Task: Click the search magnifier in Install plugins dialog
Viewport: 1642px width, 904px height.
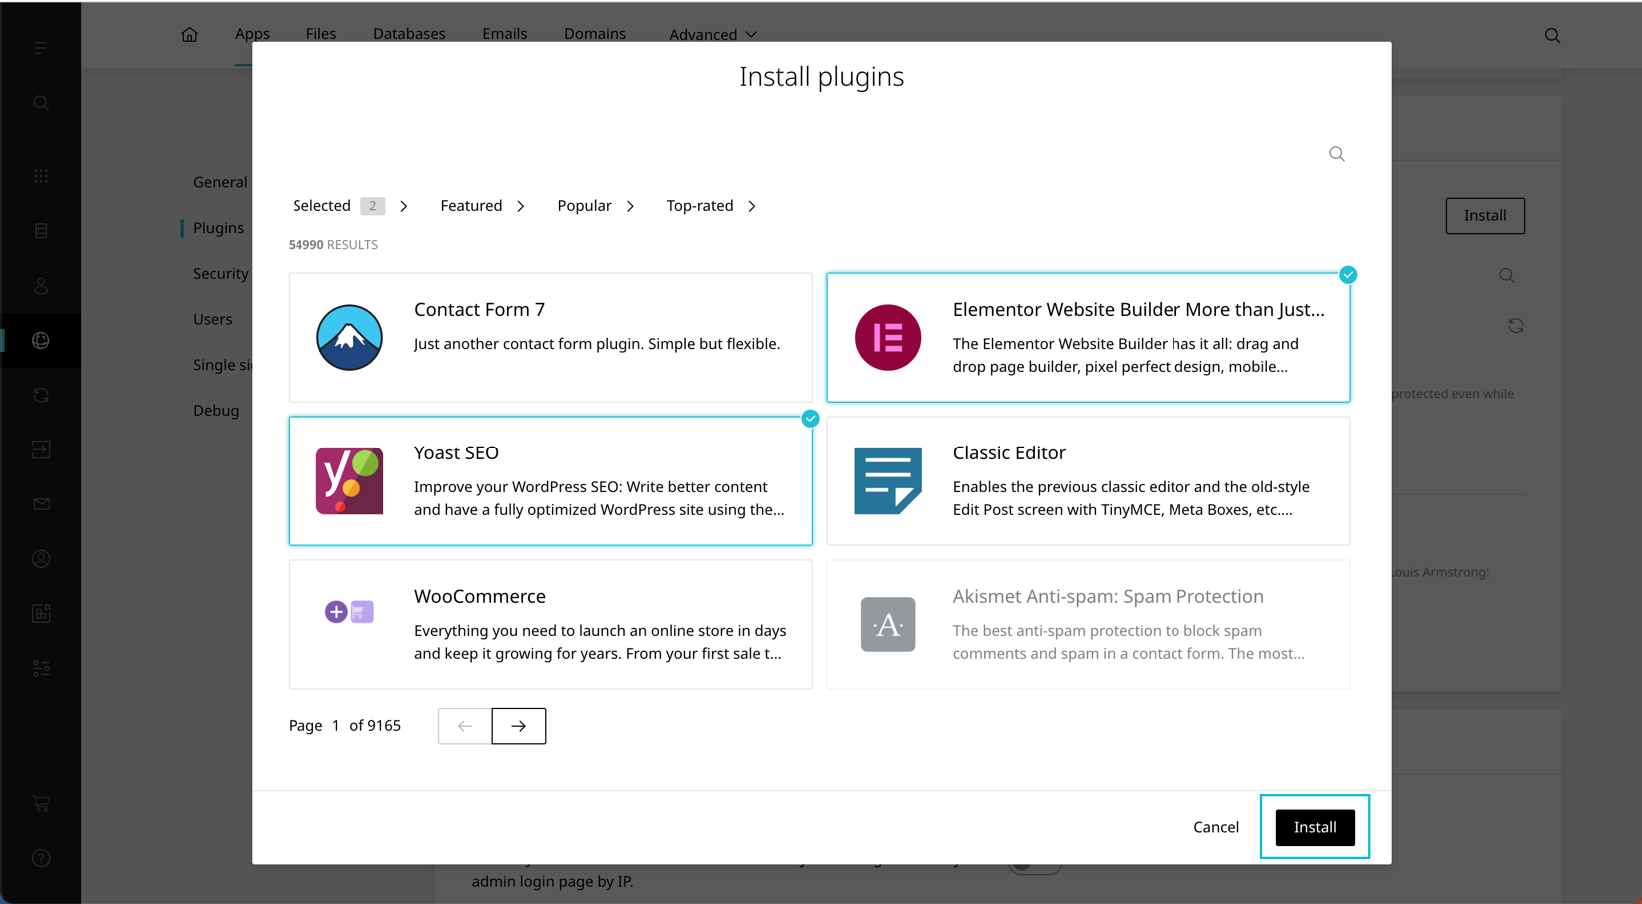Action: pos(1336,154)
